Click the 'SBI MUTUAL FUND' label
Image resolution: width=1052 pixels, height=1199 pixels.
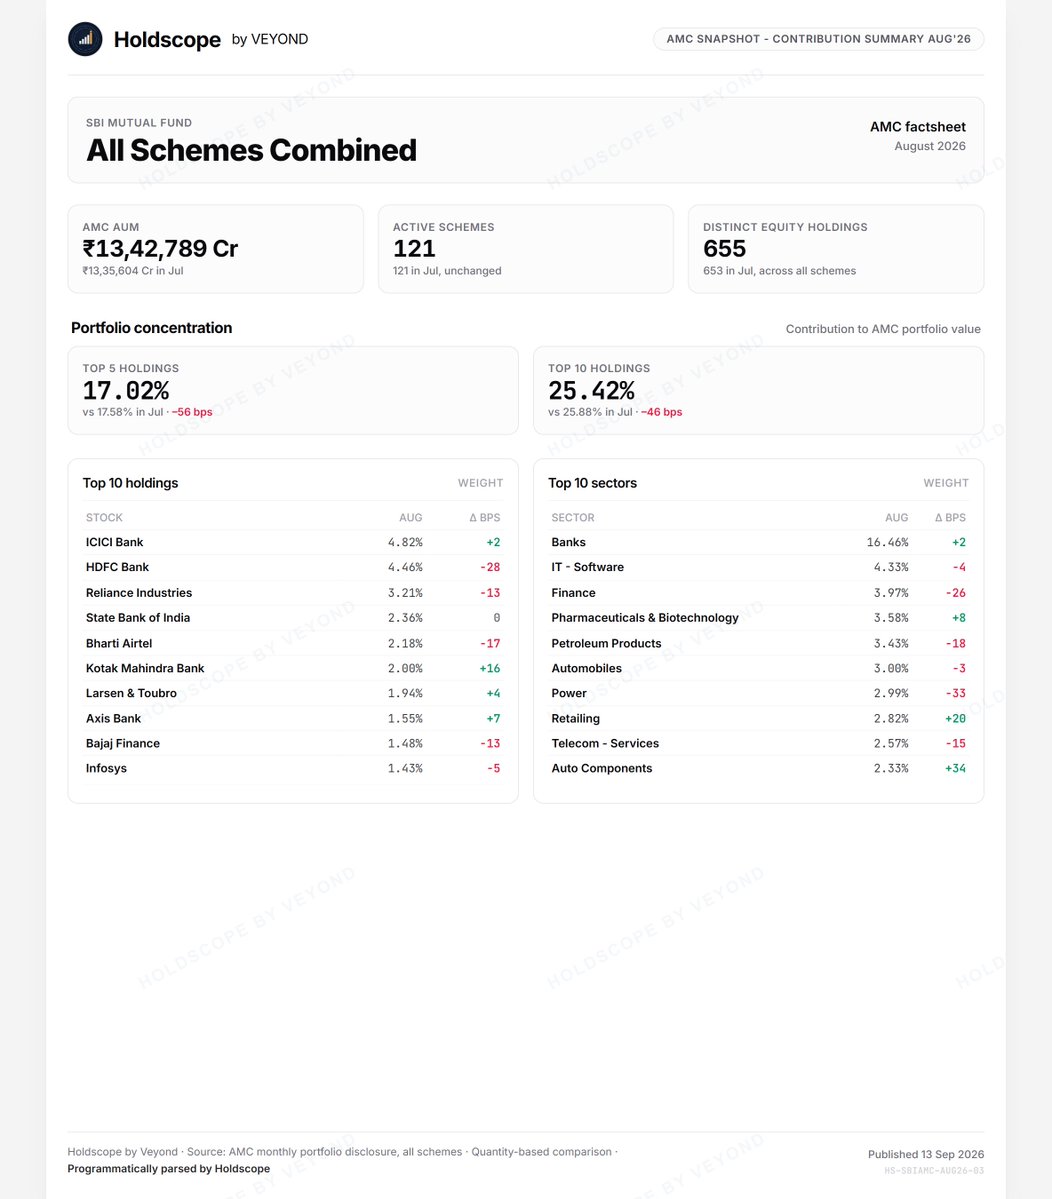coord(139,122)
